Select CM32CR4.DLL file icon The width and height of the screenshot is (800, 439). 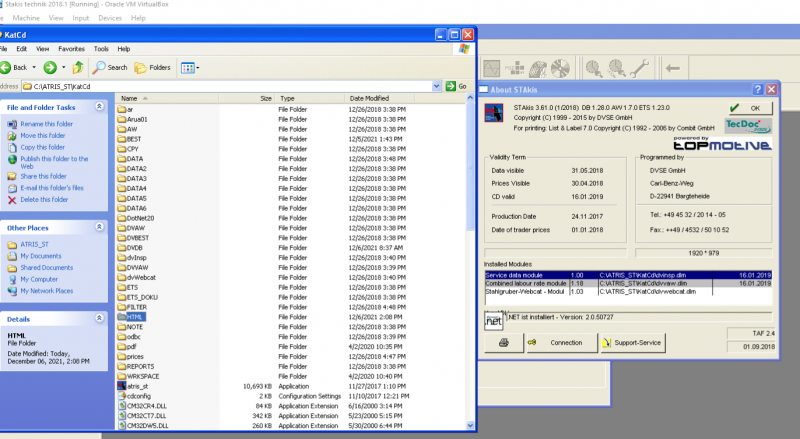[121, 406]
